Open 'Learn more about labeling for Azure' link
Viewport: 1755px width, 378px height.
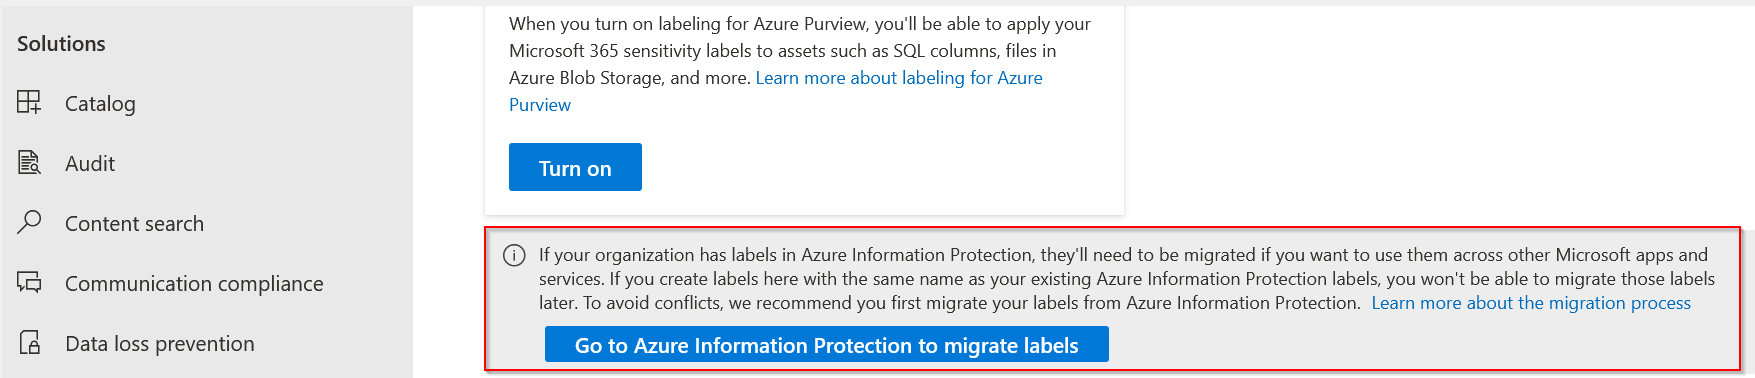899,78
